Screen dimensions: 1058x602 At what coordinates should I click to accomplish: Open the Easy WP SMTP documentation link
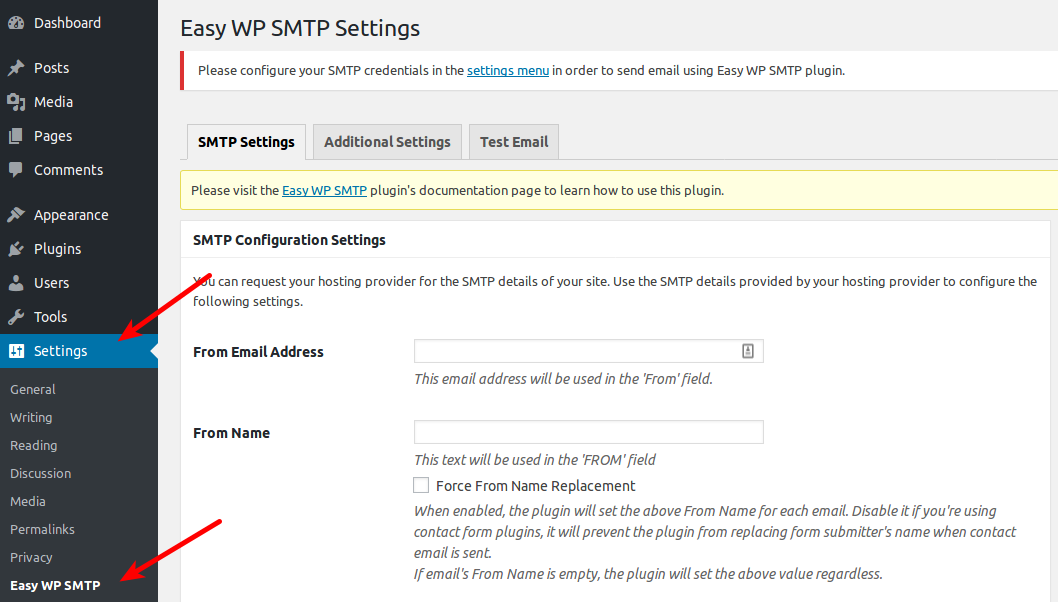[325, 190]
